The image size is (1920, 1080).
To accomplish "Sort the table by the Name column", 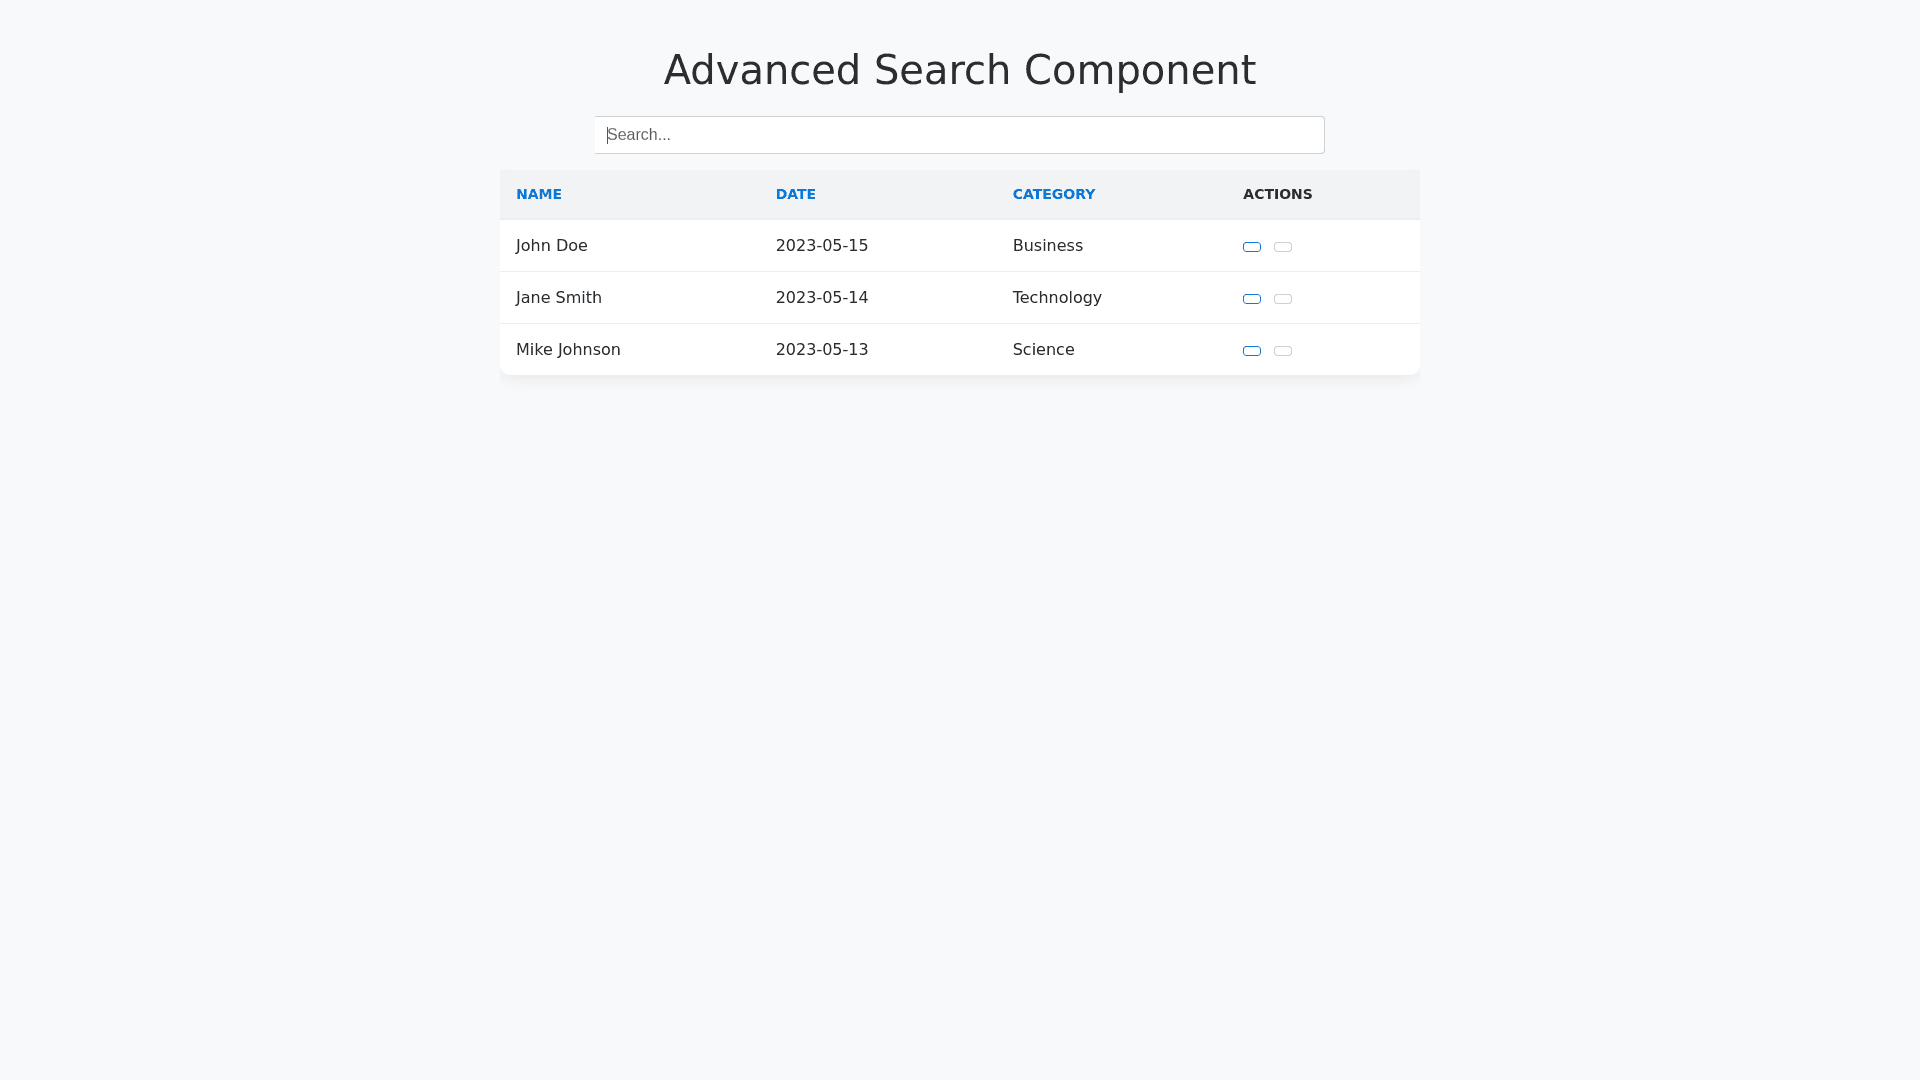I will click(x=538, y=194).
